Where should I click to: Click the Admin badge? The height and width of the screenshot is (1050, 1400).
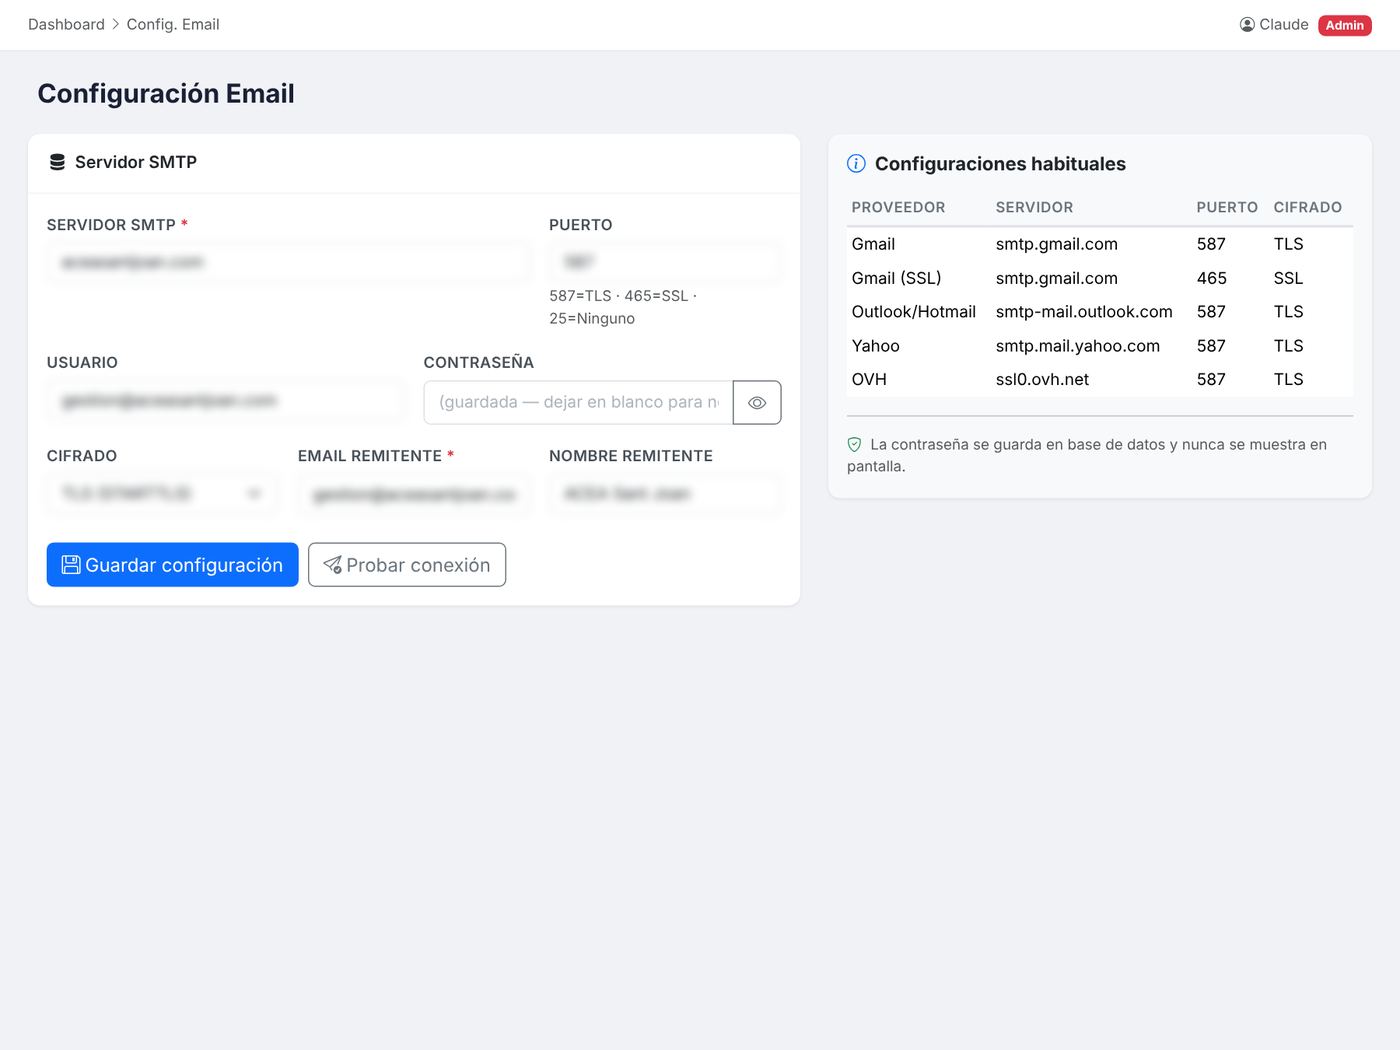pyautogui.click(x=1345, y=25)
